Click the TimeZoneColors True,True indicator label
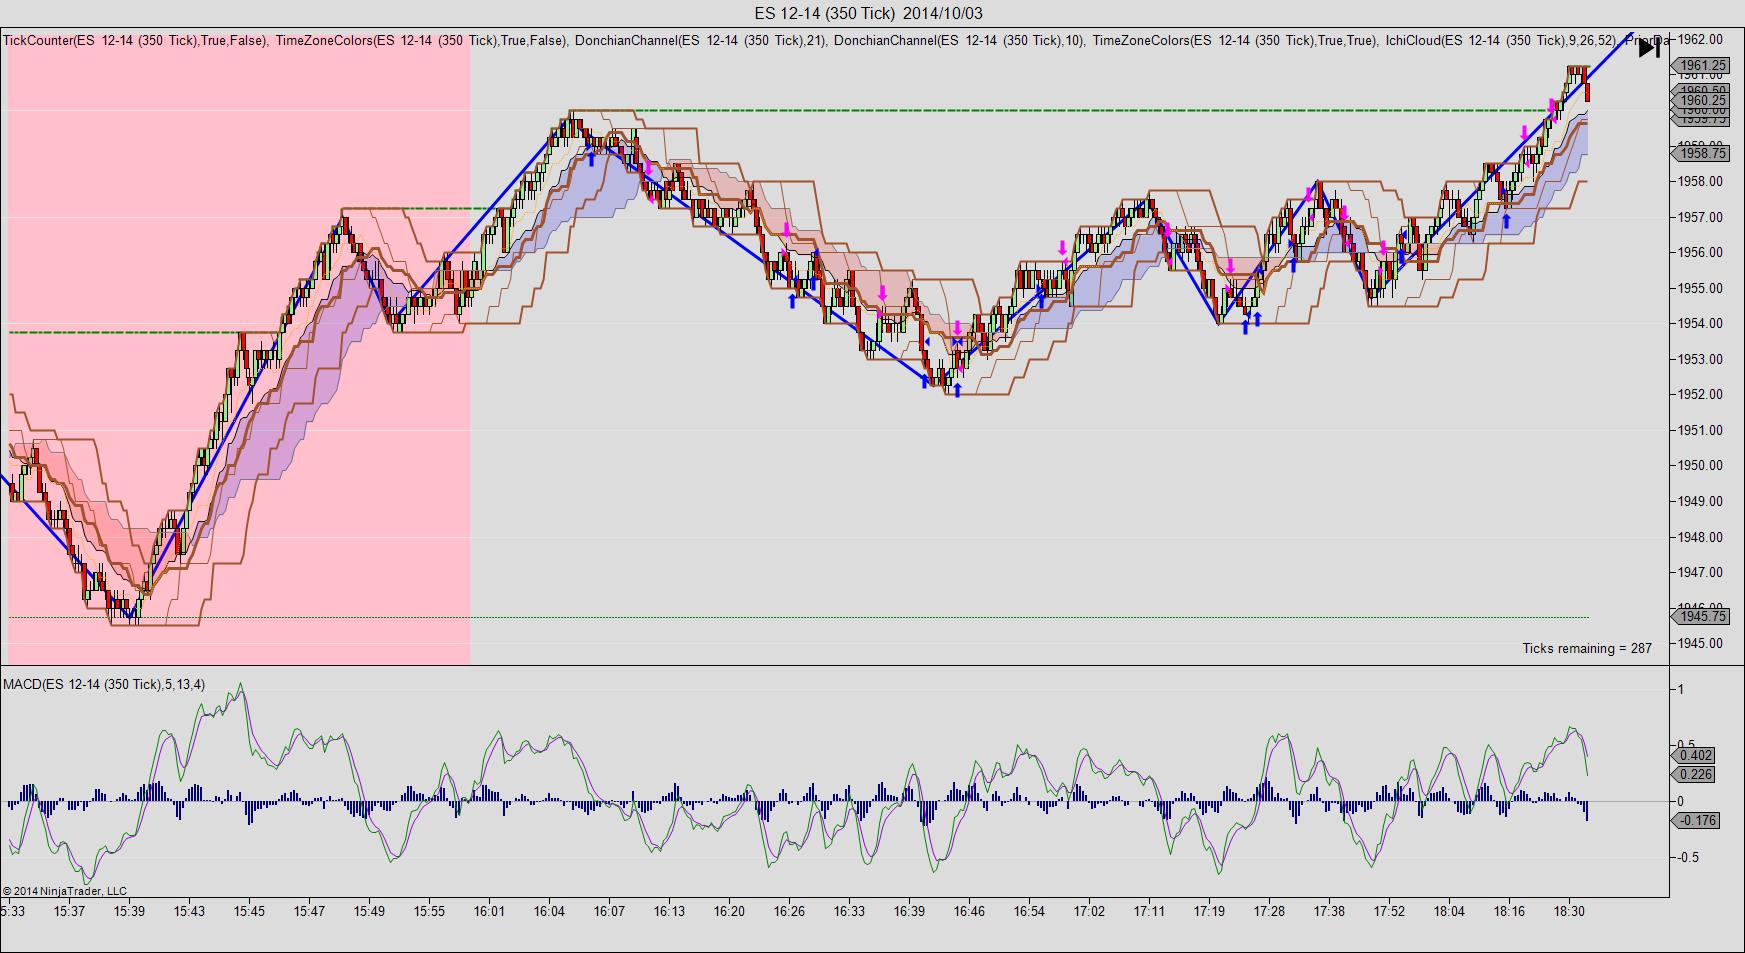The width and height of the screenshot is (1745, 953). click(x=1235, y=41)
